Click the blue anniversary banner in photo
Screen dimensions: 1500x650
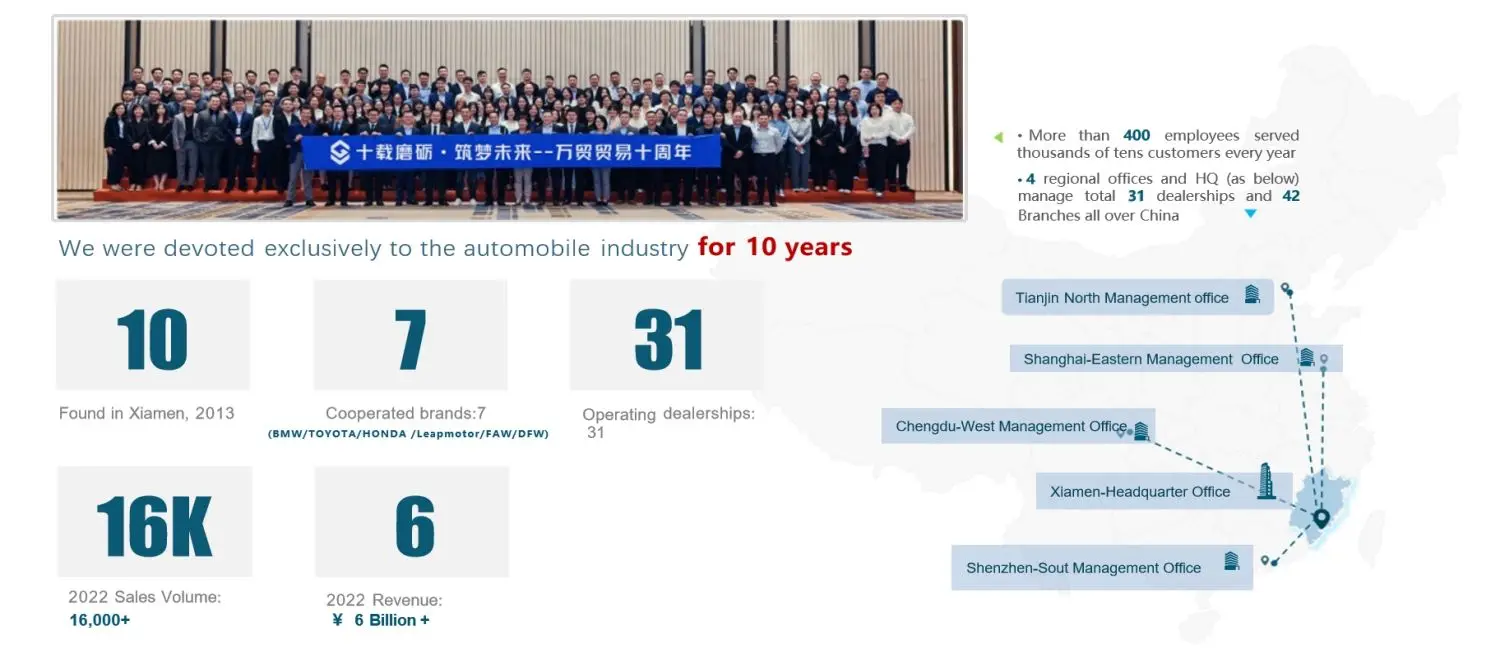pyautogui.click(x=511, y=151)
